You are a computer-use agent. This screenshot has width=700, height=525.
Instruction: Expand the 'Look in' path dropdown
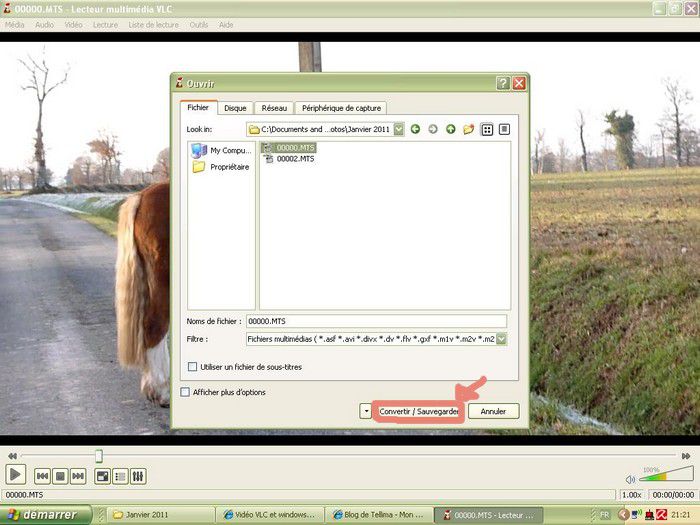coord(399,129)
